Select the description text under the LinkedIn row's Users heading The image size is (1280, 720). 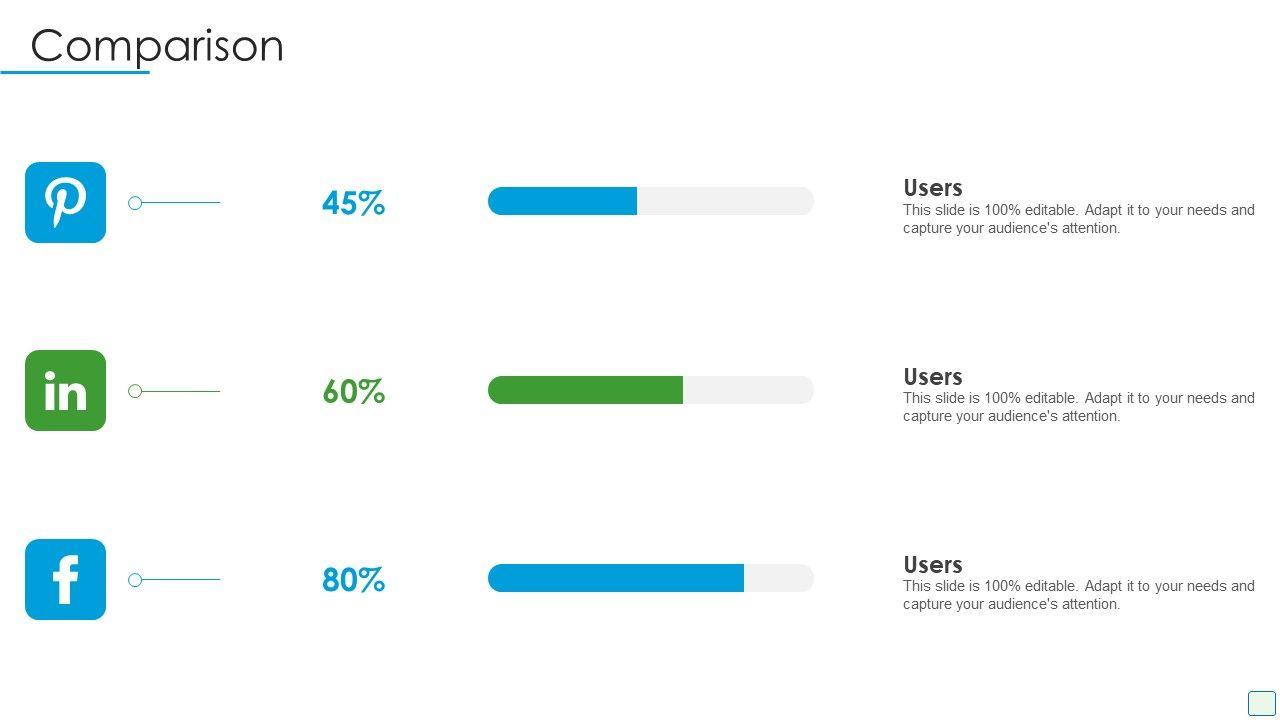tap(1078, 407)
